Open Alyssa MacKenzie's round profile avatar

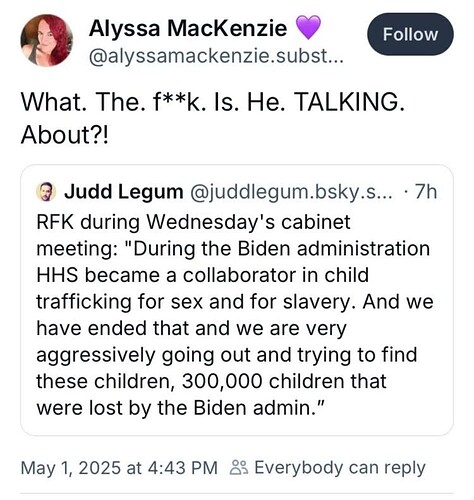[x=47, y=40]
